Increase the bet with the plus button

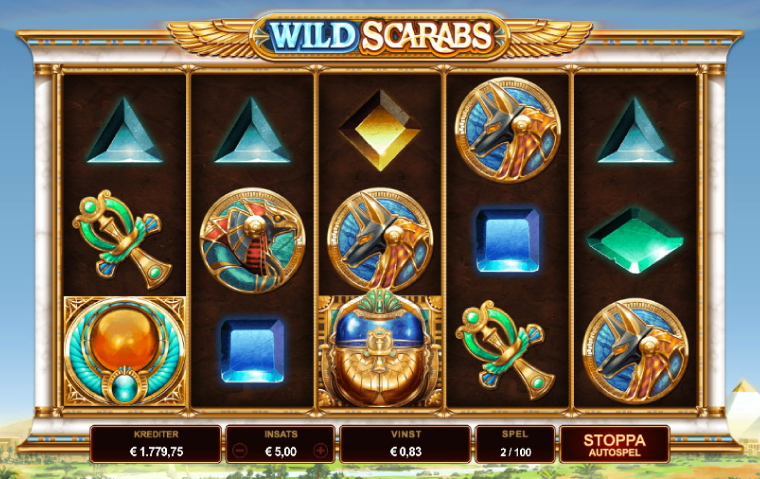(321, 451)
